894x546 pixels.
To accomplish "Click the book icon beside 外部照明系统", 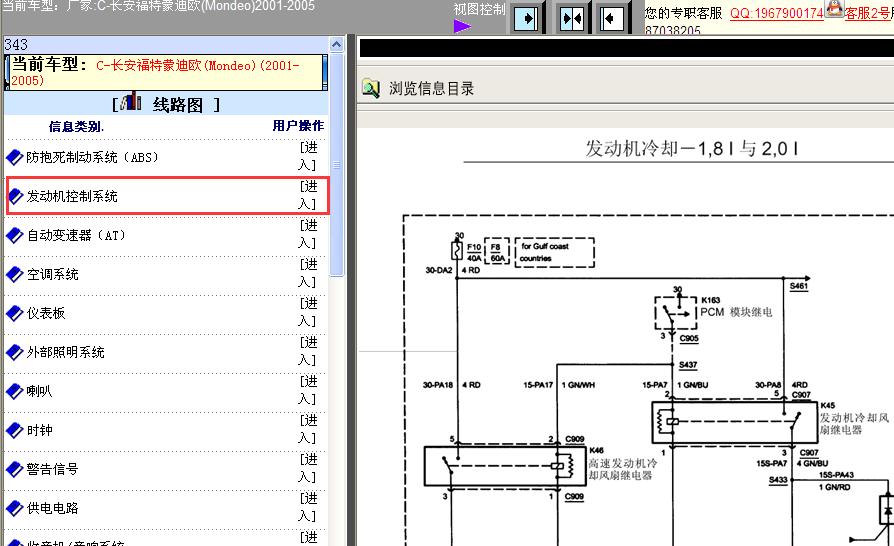I will (14, 352).
